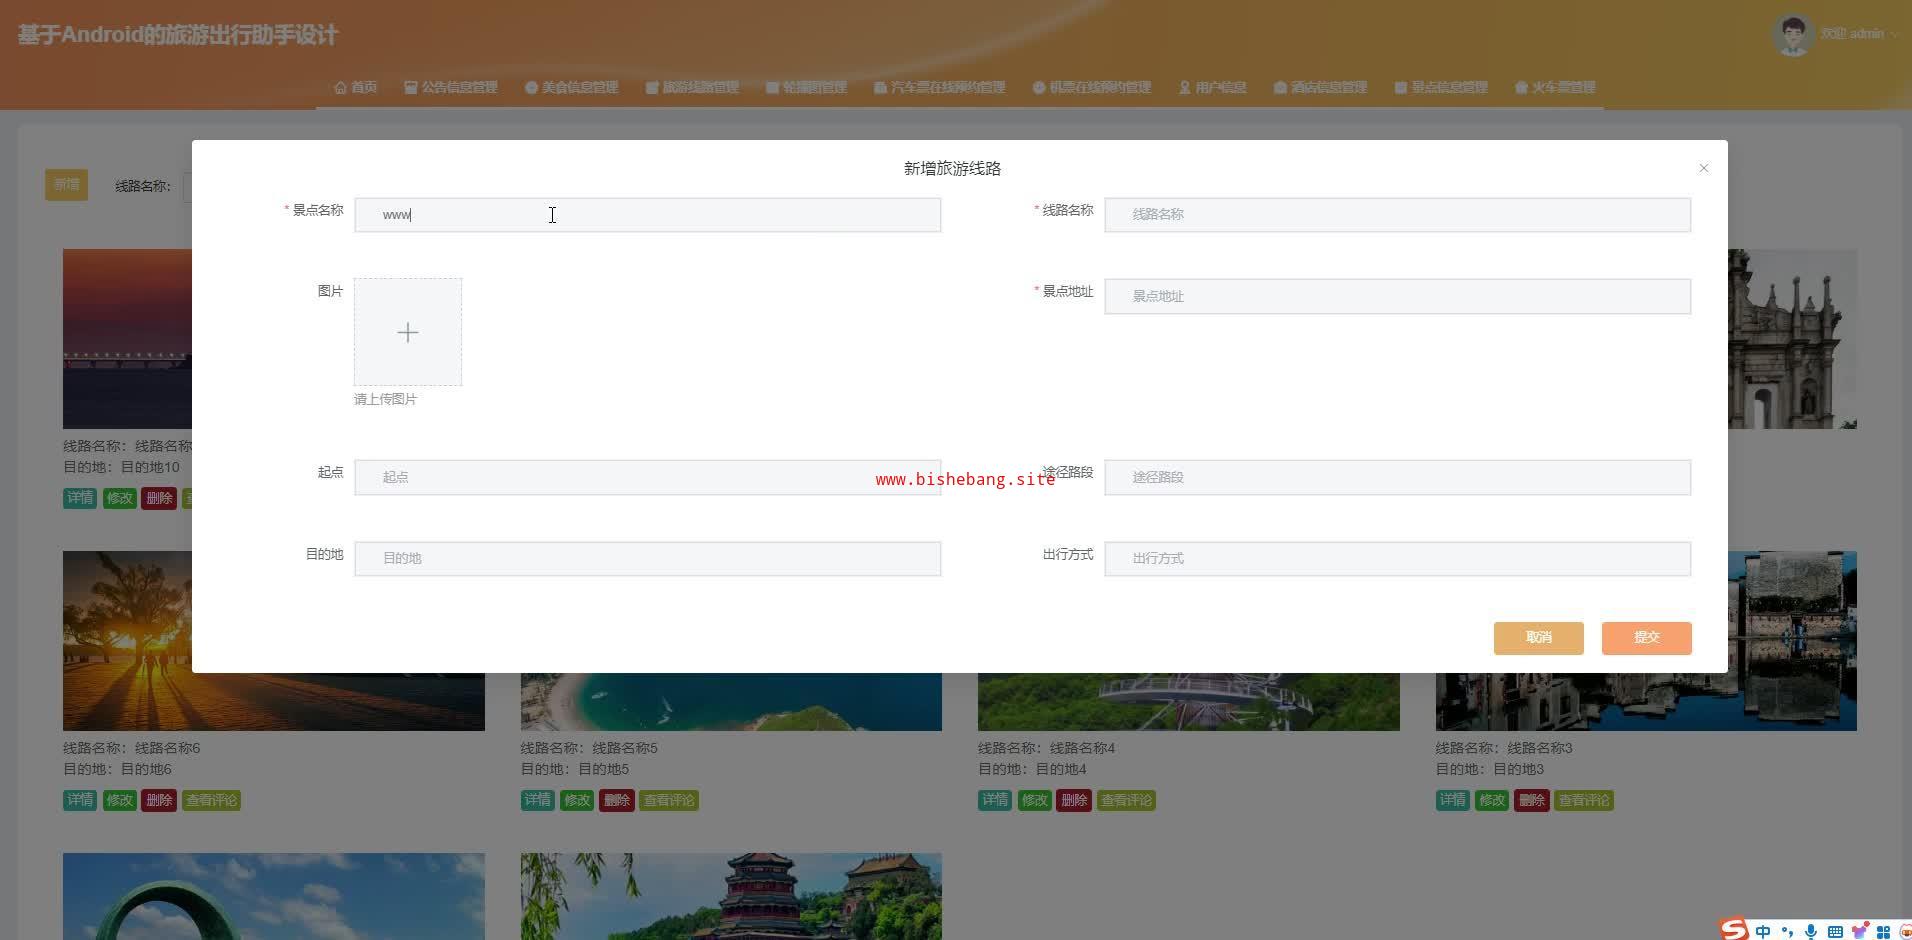Click the 取消 button

tap(1538, 638)
